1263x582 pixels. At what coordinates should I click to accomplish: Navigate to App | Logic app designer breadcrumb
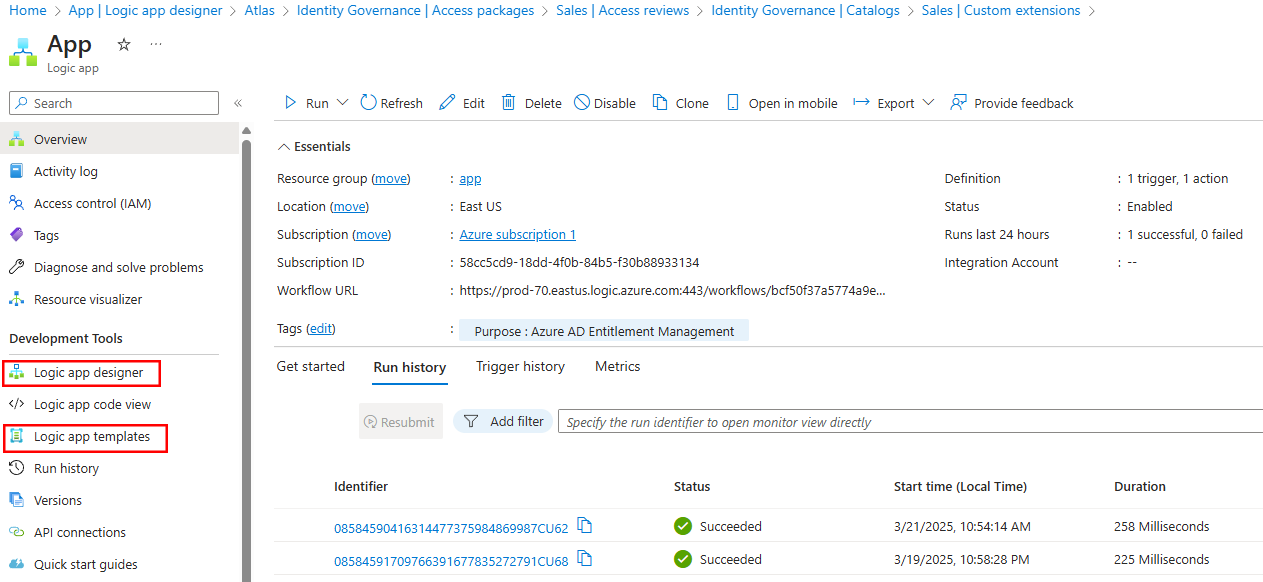(146, 10)
